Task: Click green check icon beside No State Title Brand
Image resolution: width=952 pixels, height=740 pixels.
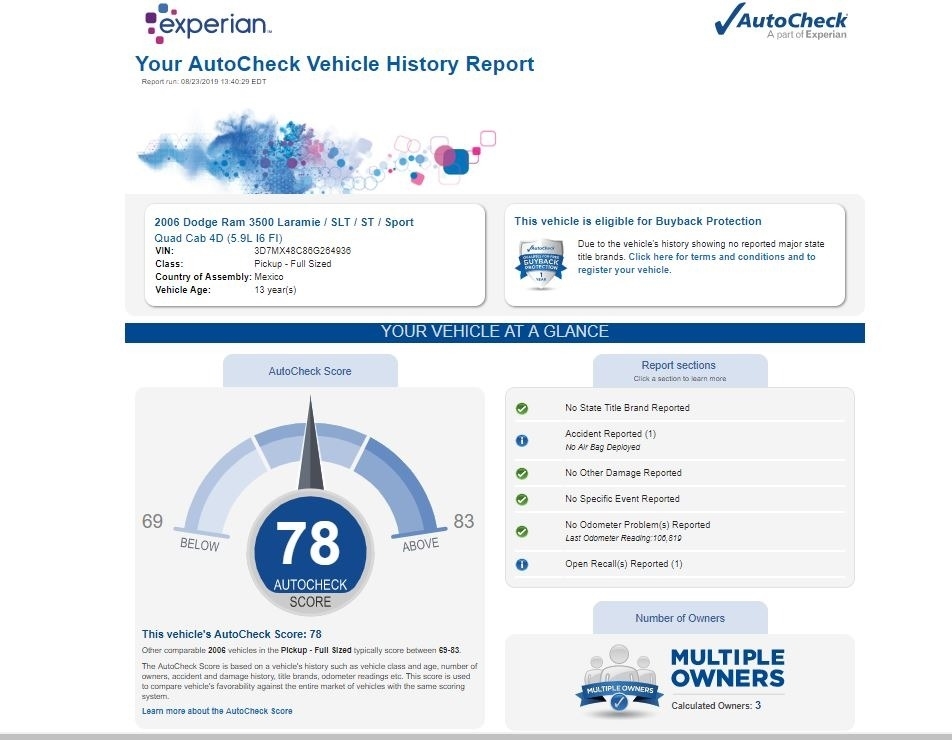Action: 521,408
